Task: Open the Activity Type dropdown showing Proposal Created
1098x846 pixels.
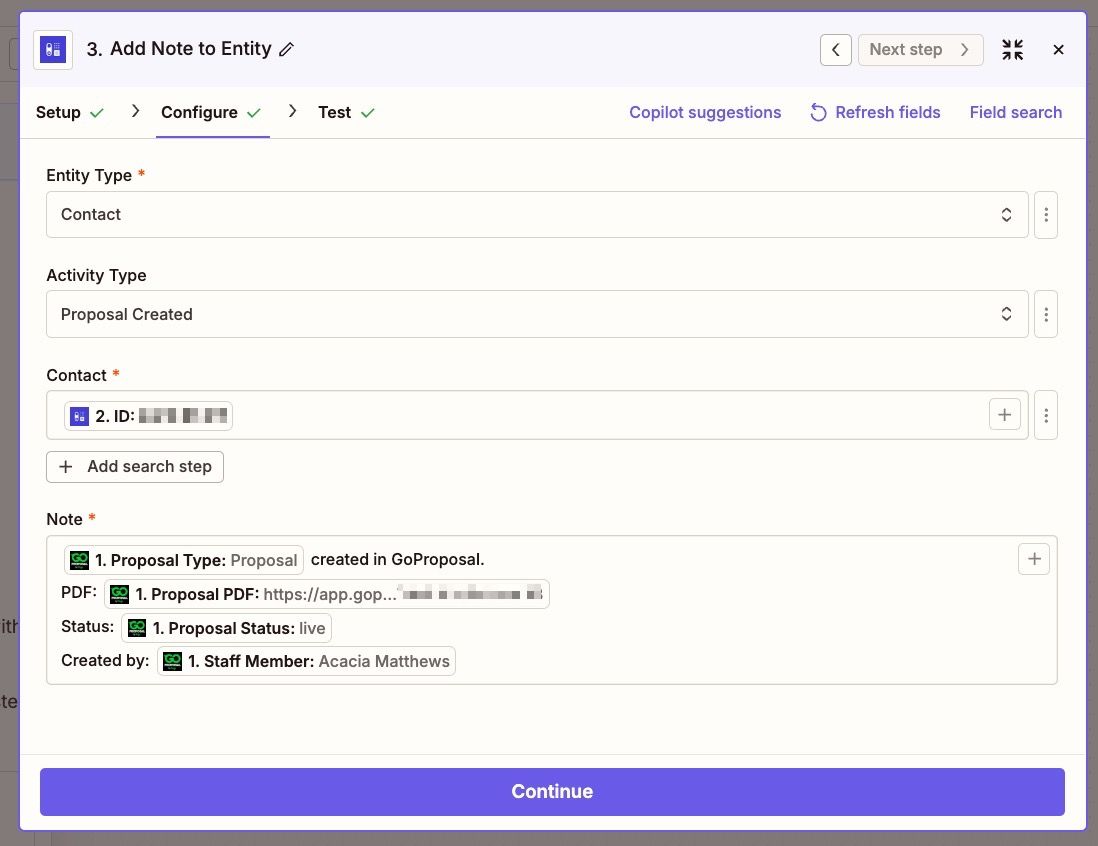Action: coord(537,314)
